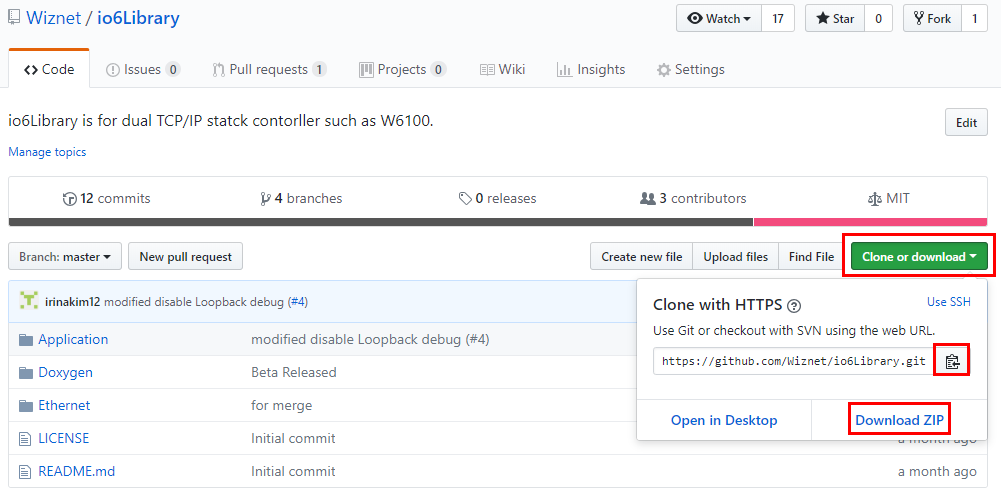Fork the repository
The width and height of the screenshot is (1001, 494).
point(932,19)
